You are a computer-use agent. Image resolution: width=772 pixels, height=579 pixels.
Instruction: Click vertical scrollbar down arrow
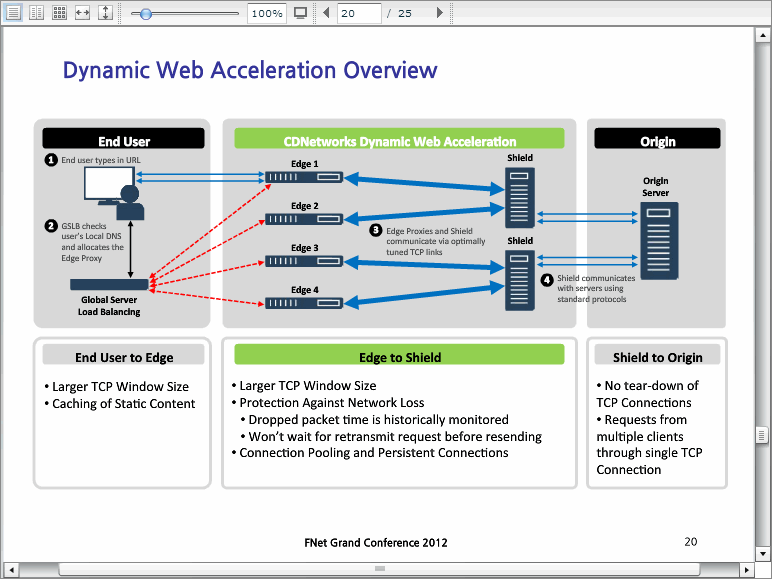pyautogui.click(x=762, y=553)
